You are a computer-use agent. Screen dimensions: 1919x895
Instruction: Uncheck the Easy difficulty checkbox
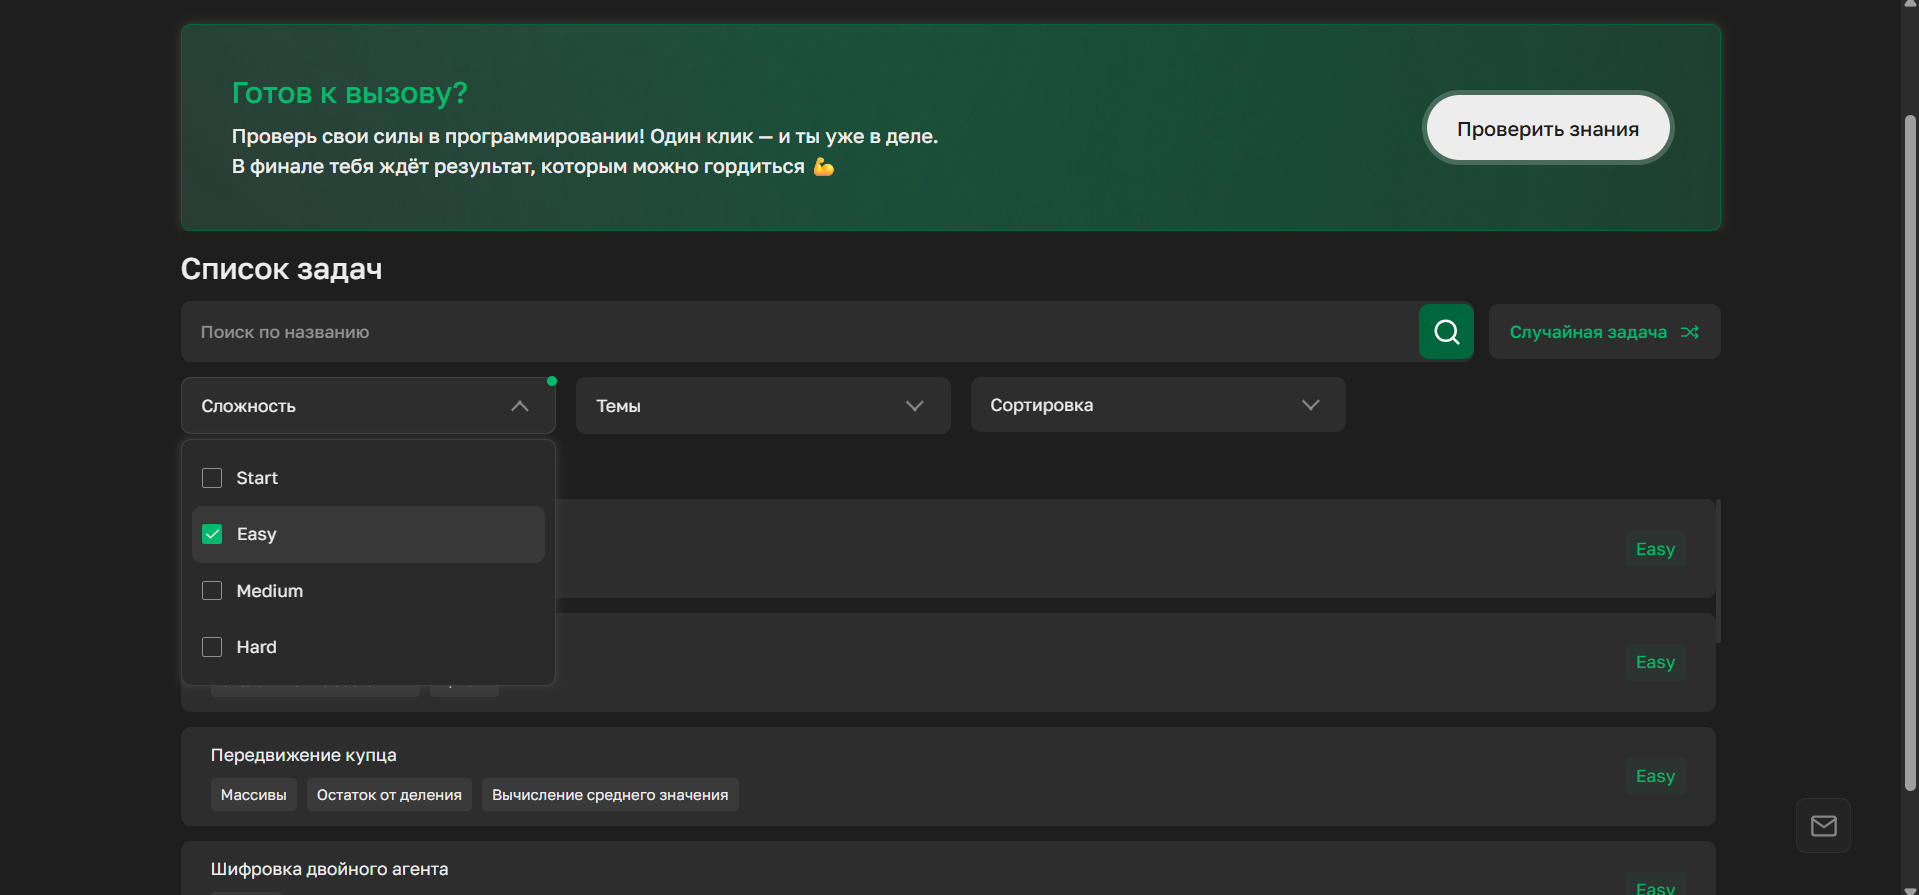pyautogui.click(x=212, y=534)
